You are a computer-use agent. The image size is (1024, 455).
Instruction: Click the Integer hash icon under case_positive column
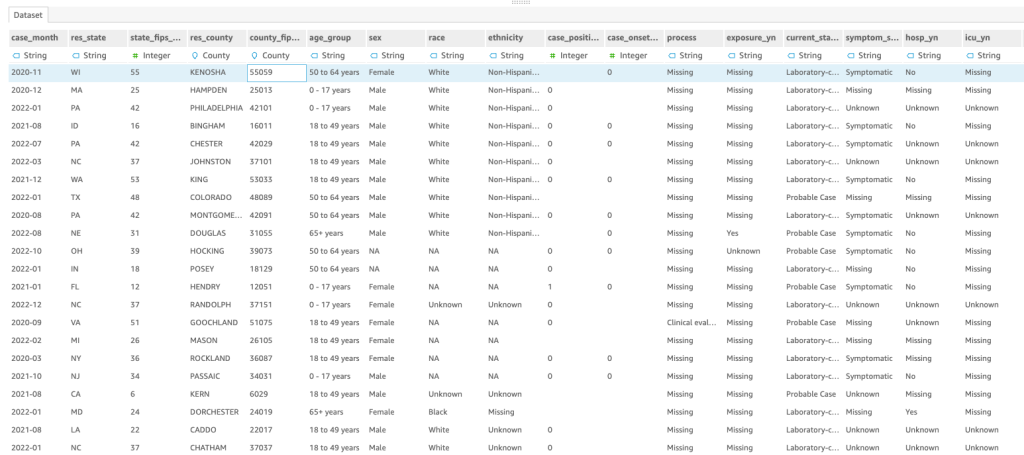pyautogui.click(x=552, y=55)
